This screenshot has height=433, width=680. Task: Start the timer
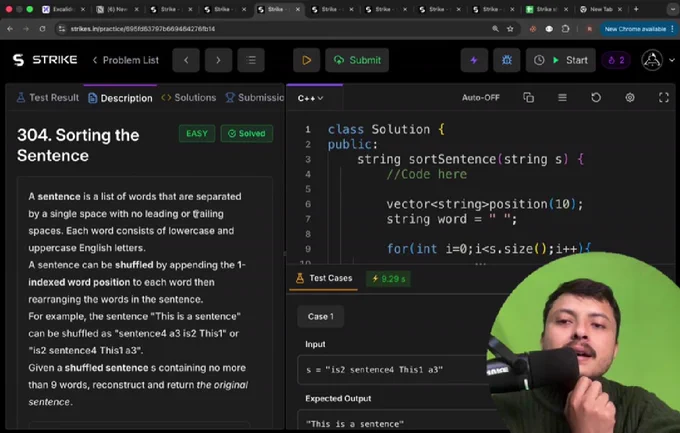pyautogui.click(x=571, y=60)
